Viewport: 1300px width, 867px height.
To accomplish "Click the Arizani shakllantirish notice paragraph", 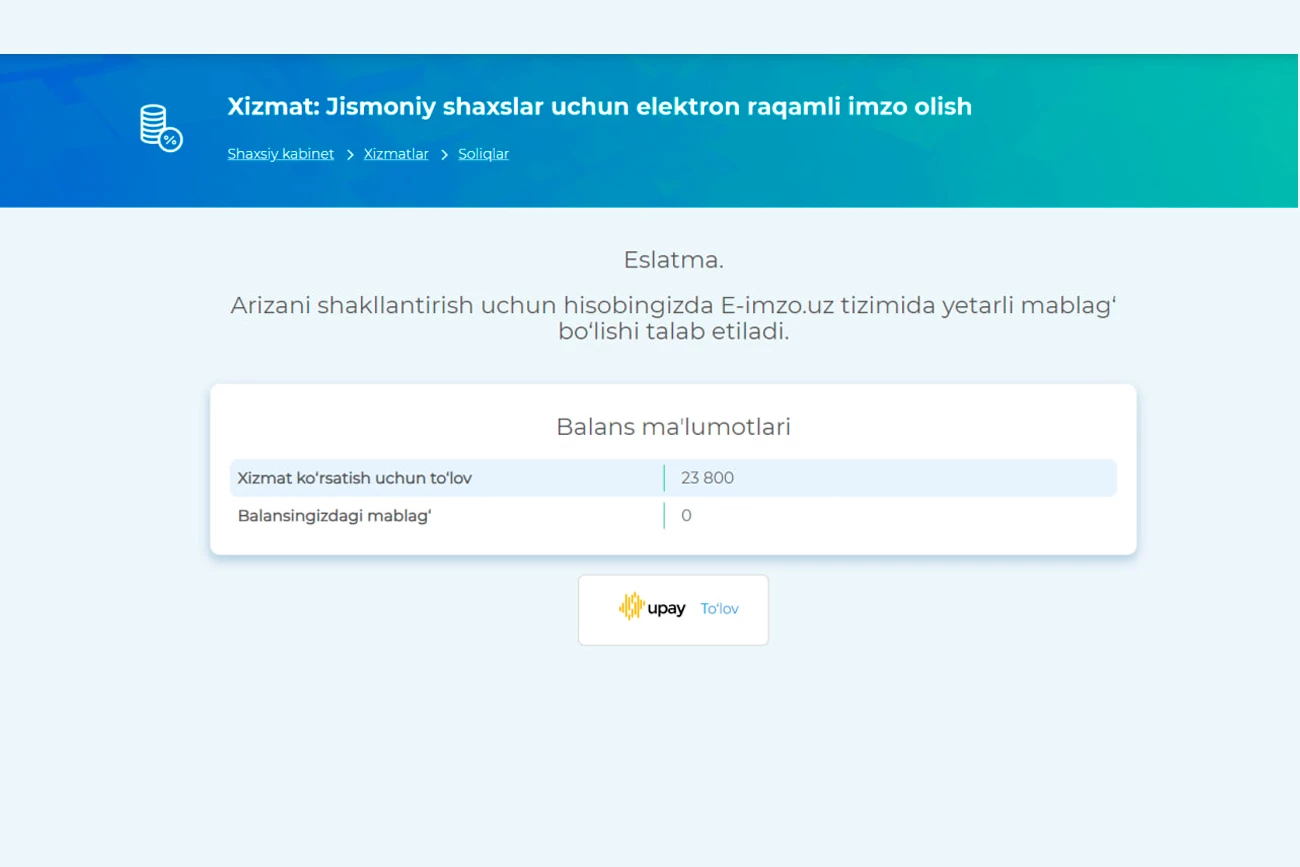I will tap(673, 318).
